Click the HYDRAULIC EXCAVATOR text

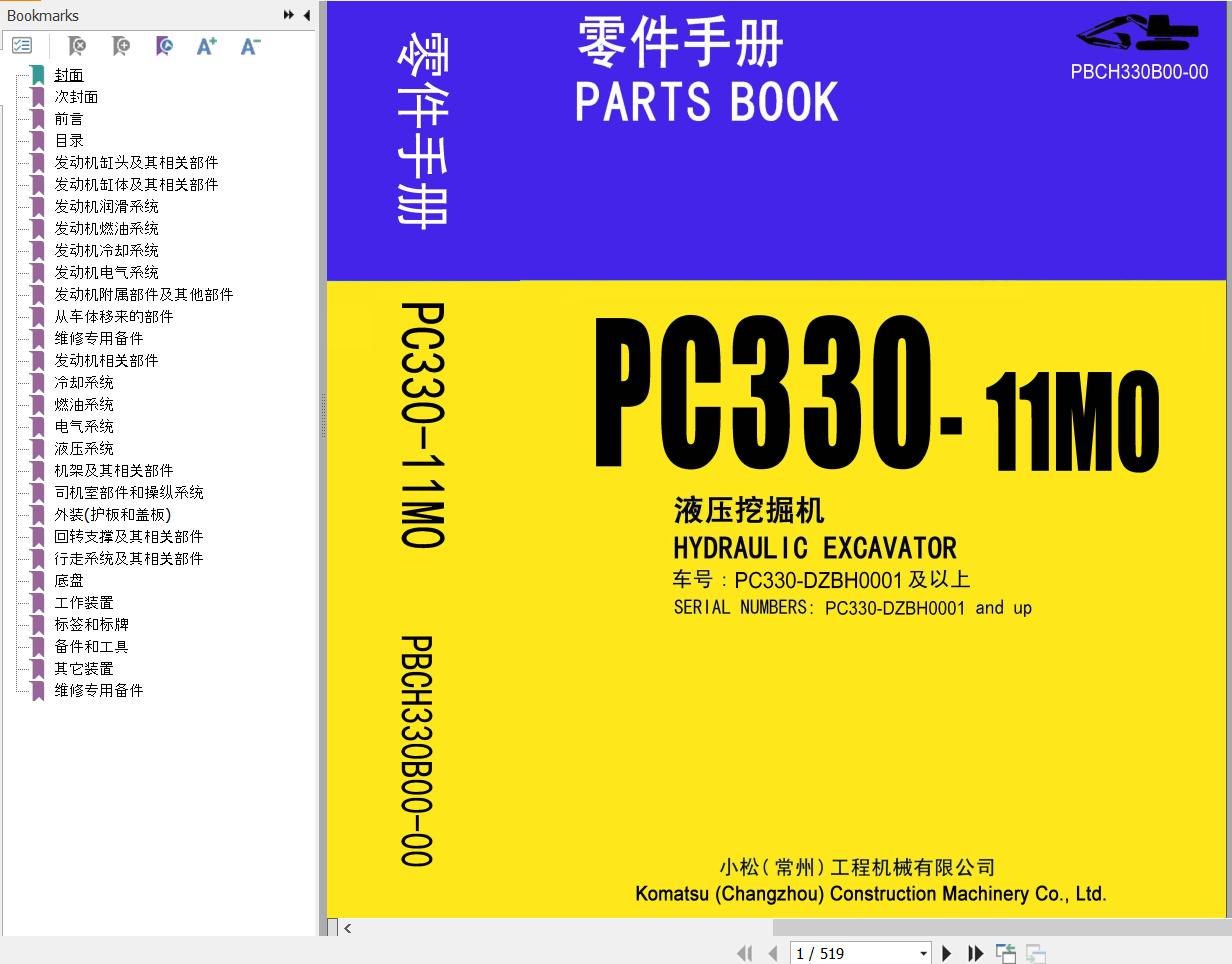pos(815,548)
